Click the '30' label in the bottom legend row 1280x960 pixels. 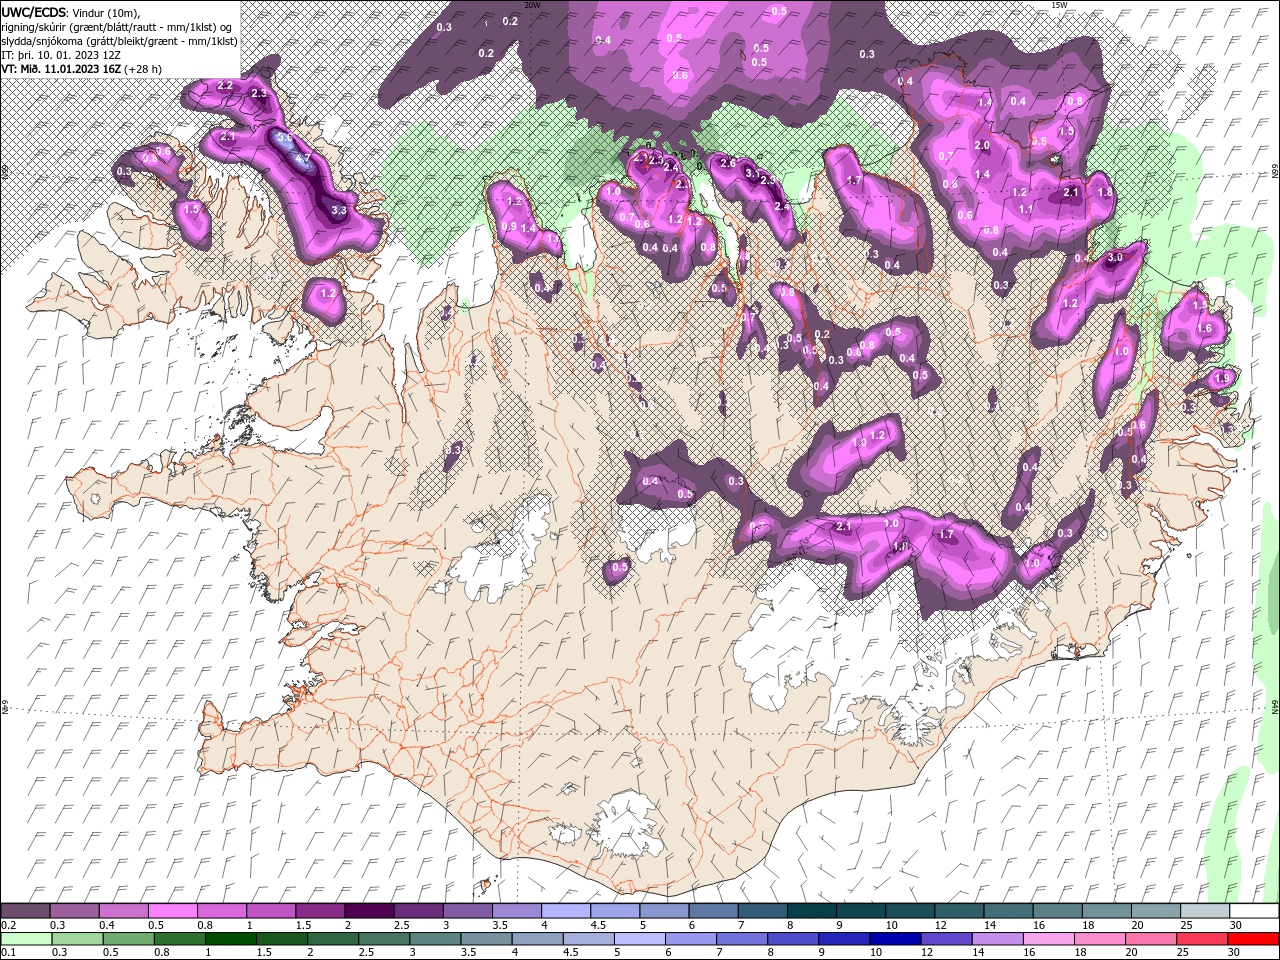coord(1234,953)
